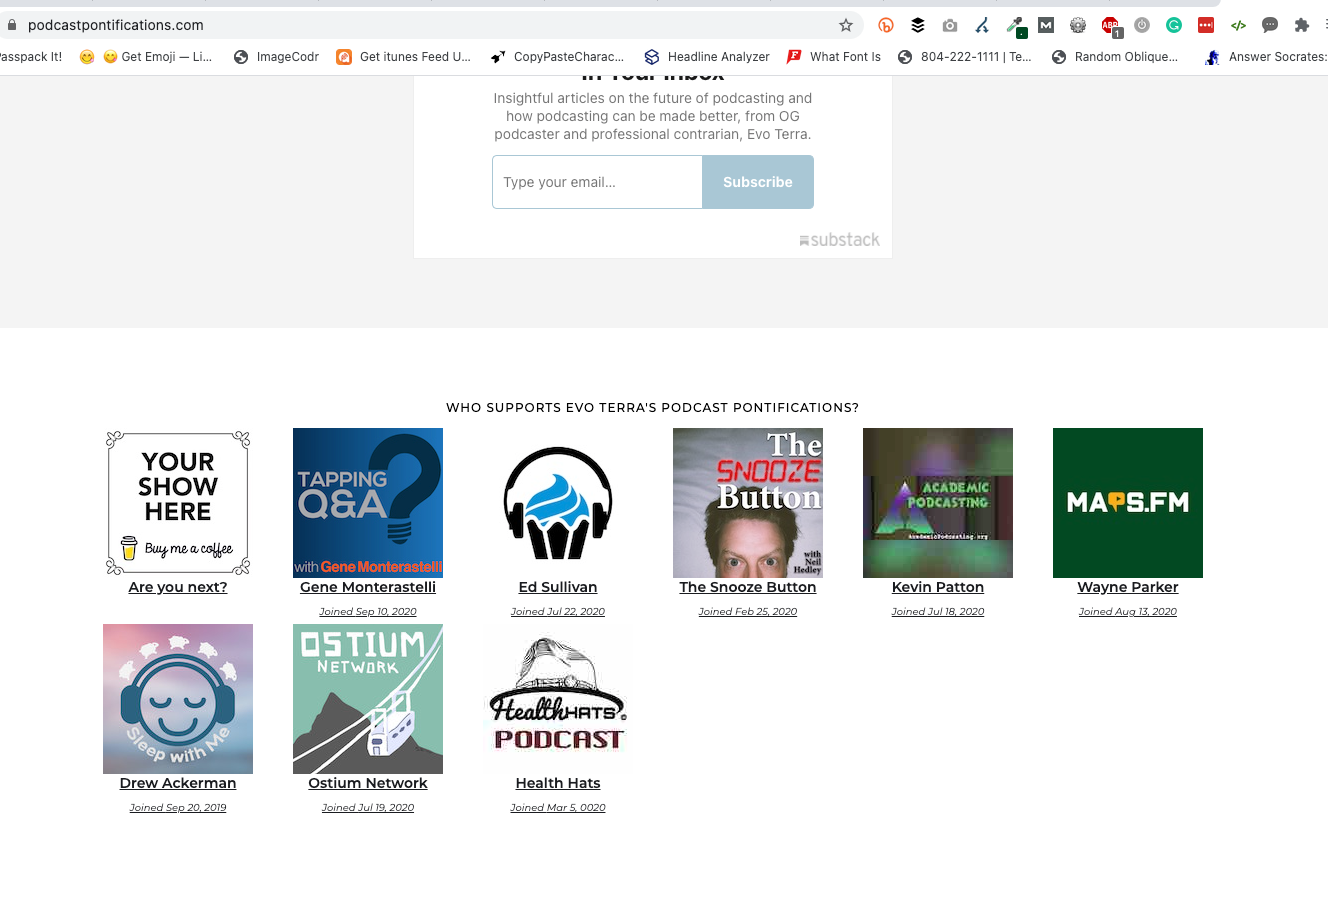Click the address bar URL
The width and height of the screenshot is (1328, 904).
tap(116, 25)
